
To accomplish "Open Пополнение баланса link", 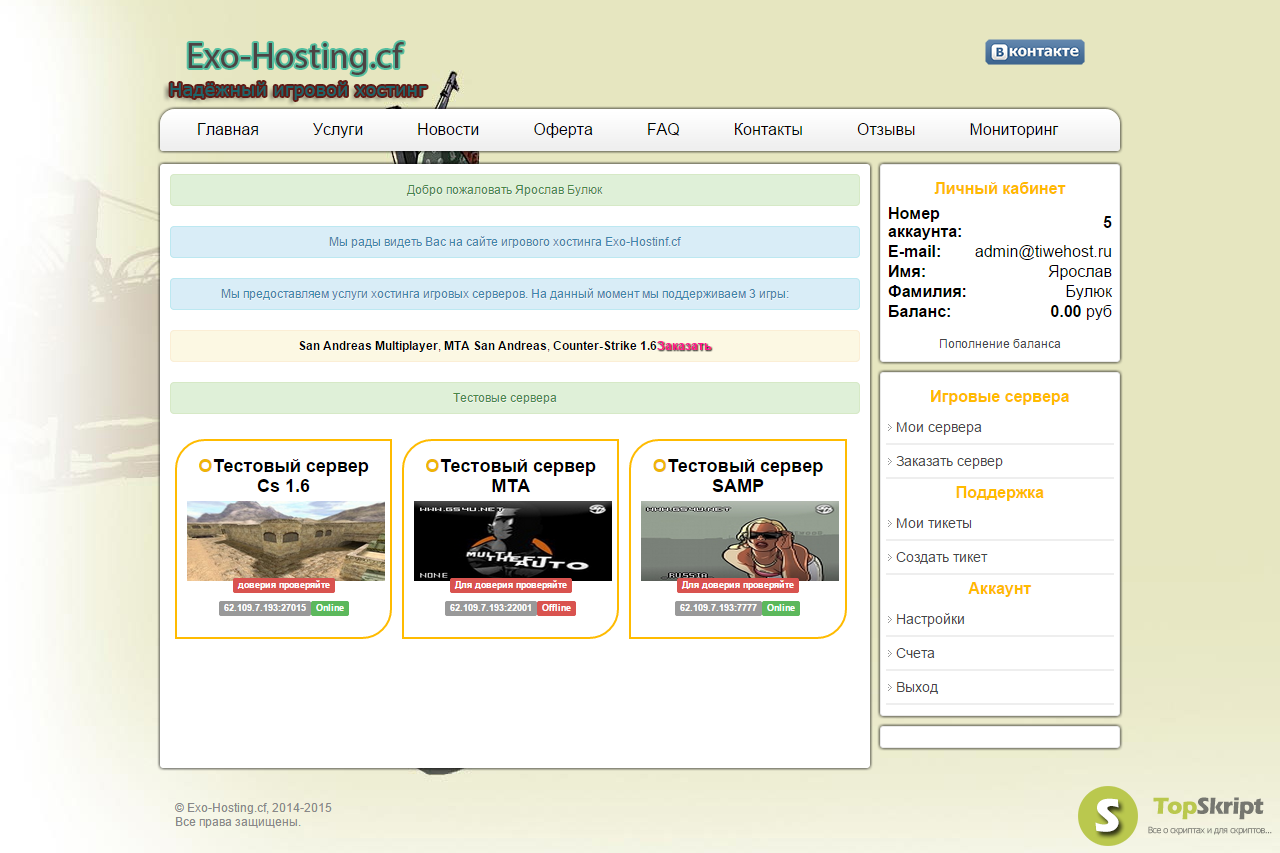I will (x=1000, y=343).
